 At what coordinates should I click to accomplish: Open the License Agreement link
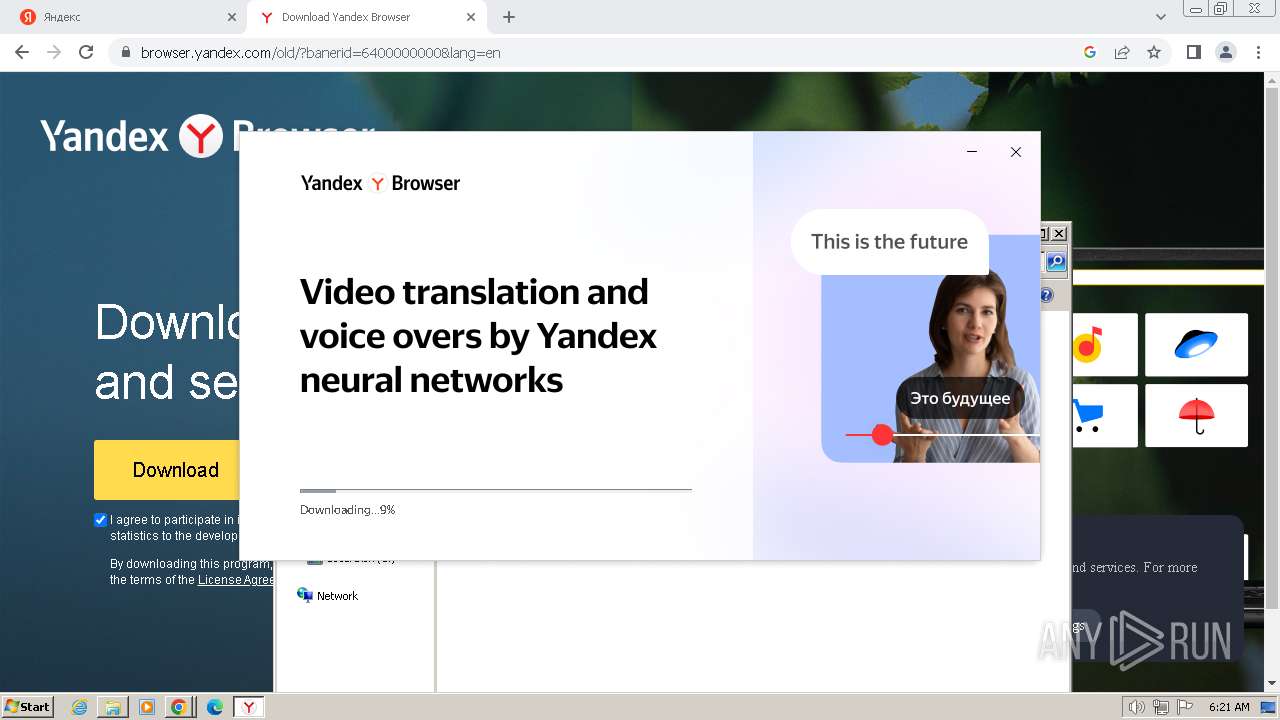pos(235,580)
